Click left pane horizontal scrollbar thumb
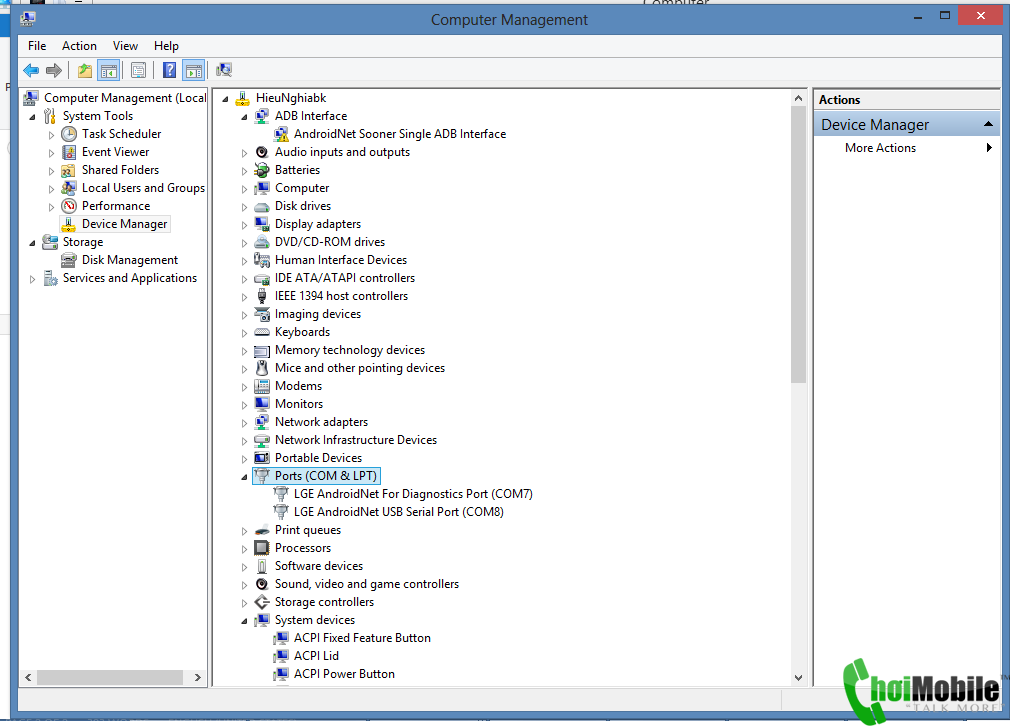This screenshot has width=1010, height=726. tap(110, 678)
